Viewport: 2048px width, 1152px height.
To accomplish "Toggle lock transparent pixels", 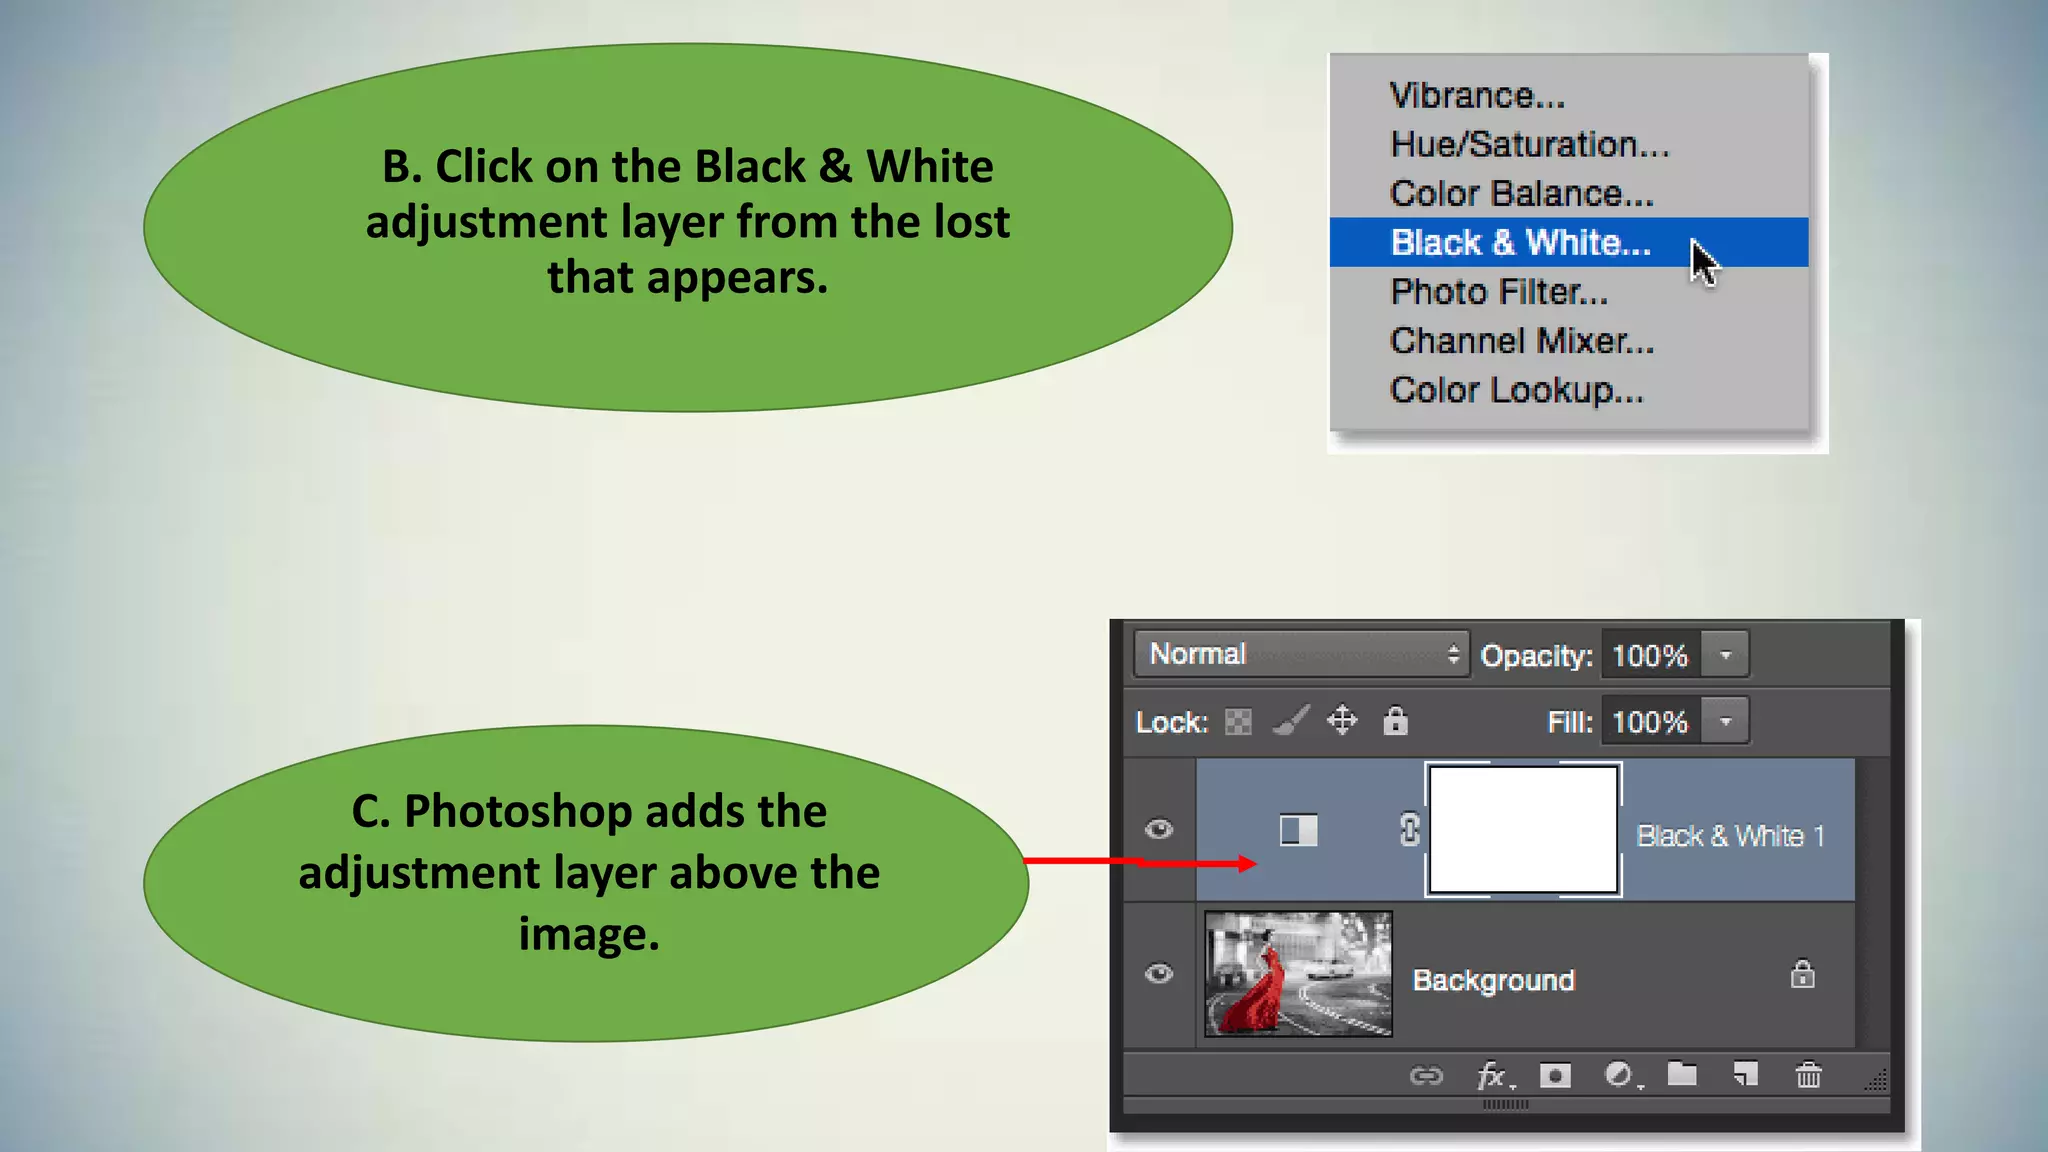I will tap(1238, 722).
